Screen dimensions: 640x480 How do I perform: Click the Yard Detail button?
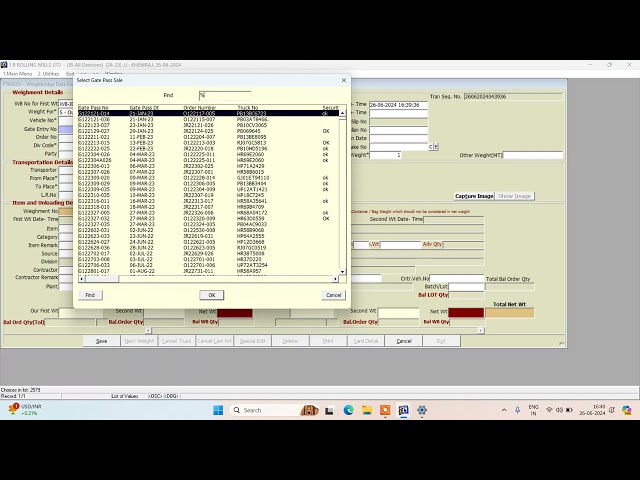pos(366,341)
